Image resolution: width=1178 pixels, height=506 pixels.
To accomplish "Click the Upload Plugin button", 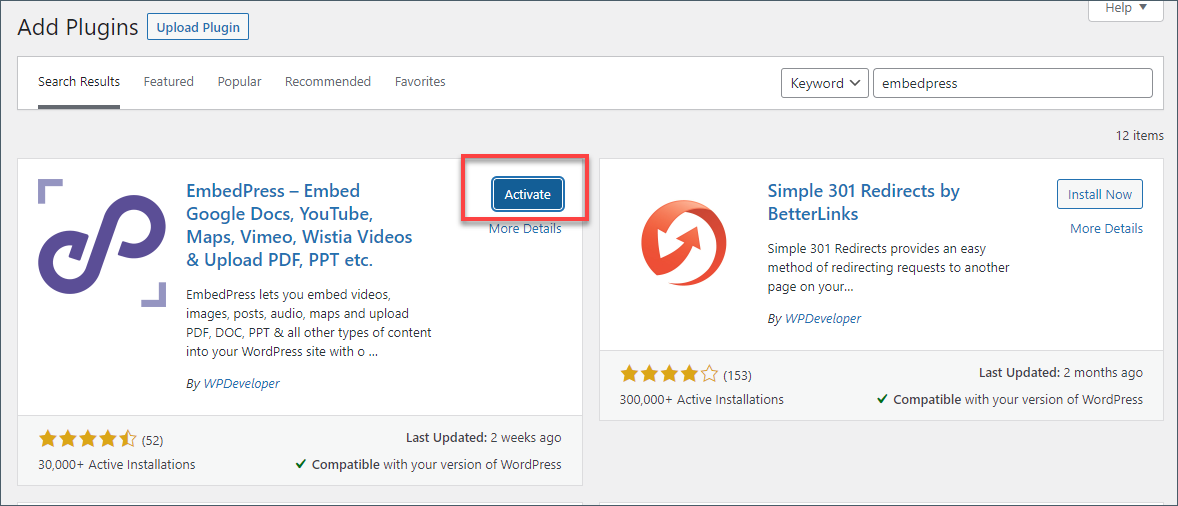I will tap(198, 28).
